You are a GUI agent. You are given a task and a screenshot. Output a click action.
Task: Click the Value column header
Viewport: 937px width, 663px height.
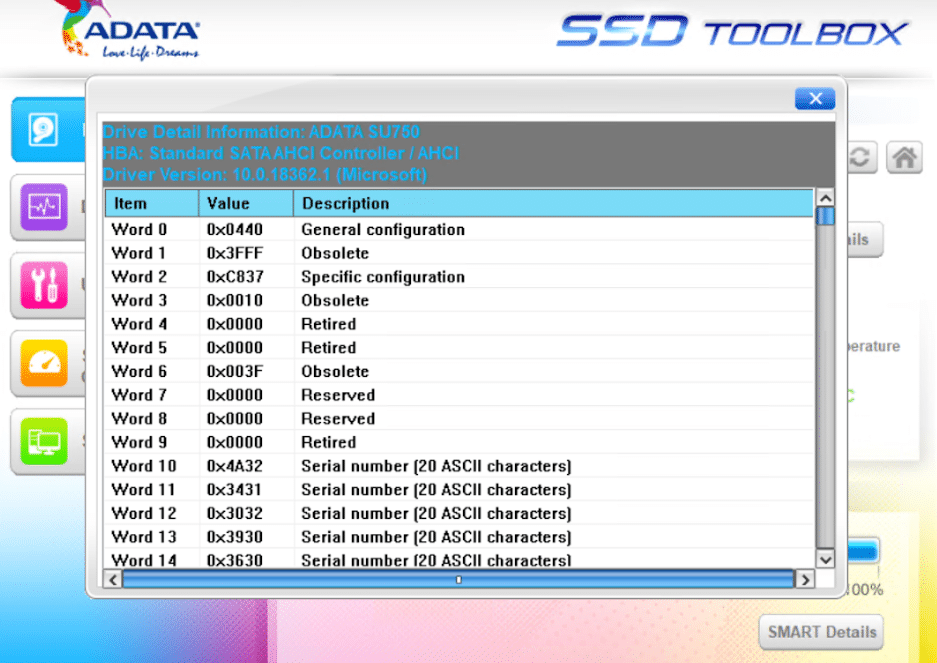[246, 203]
